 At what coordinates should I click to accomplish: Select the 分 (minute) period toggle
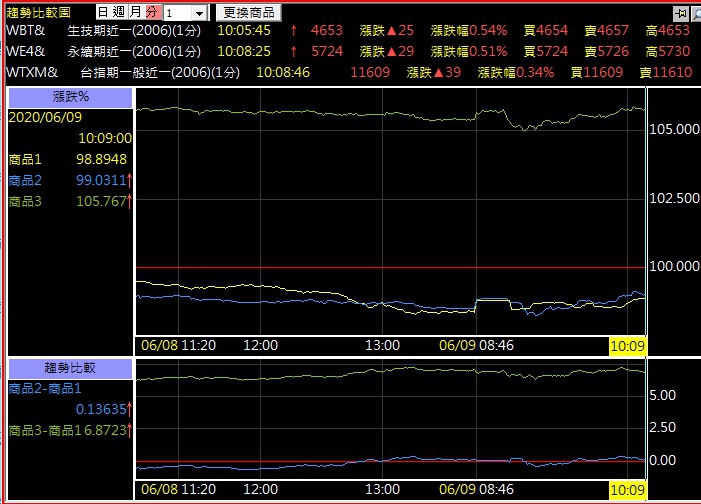pyautogui.click(x=152, y=12)
